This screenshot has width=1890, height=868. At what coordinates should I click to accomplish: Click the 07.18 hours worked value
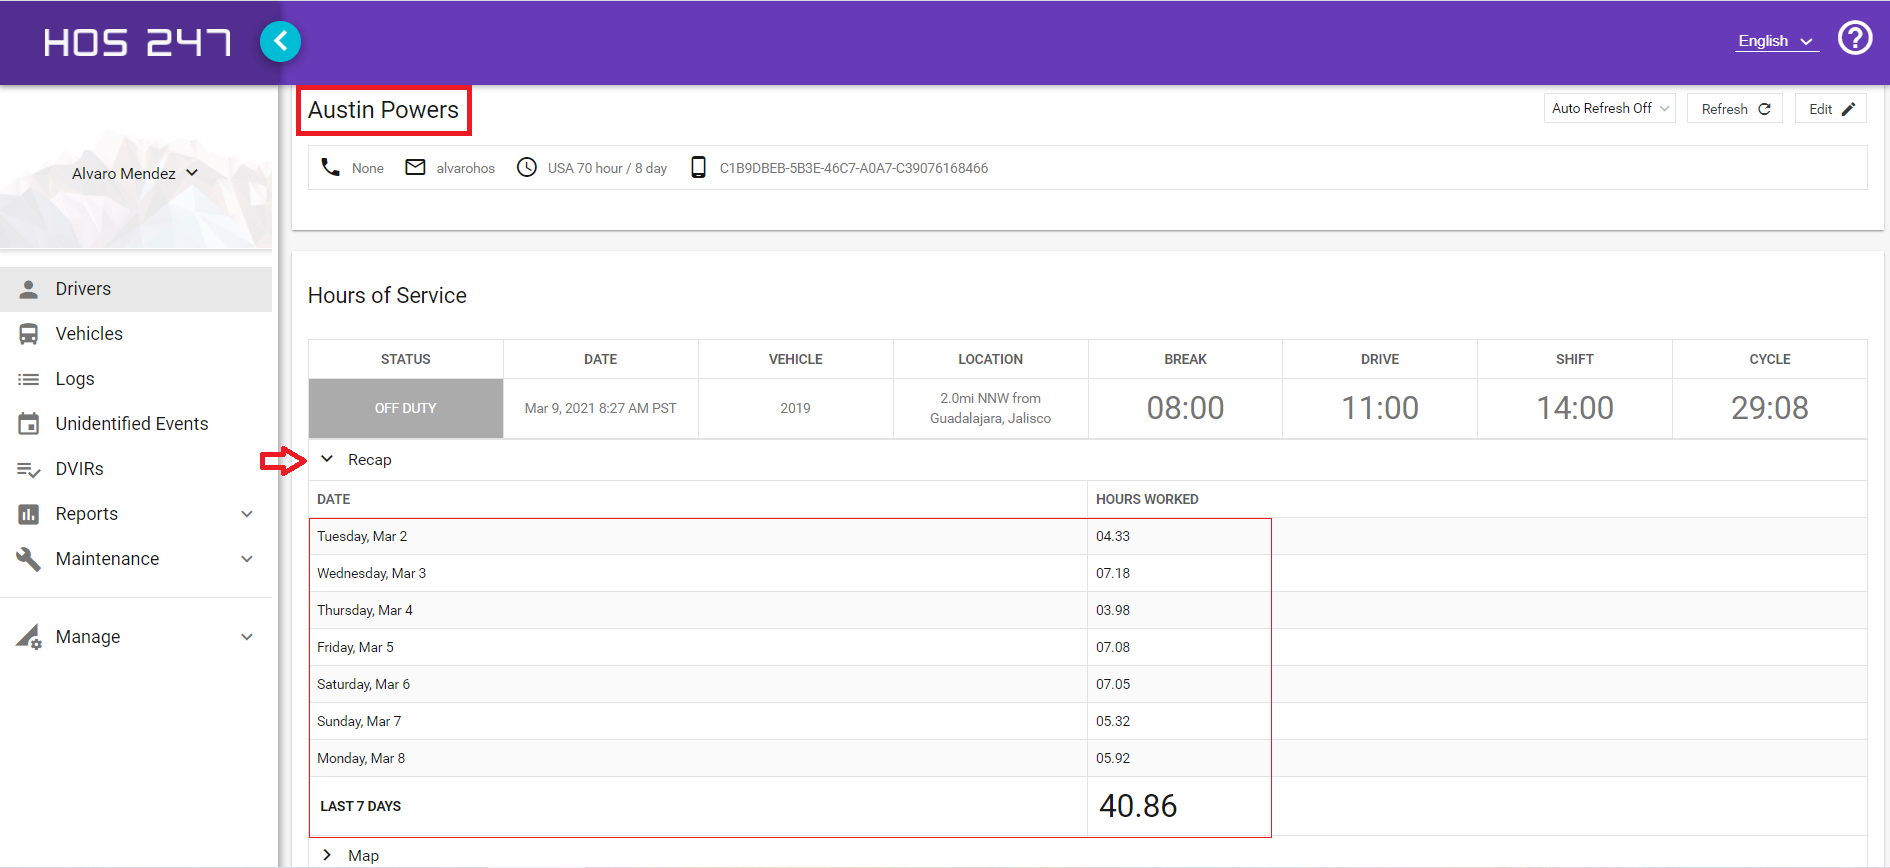[x=1113, y=574]
